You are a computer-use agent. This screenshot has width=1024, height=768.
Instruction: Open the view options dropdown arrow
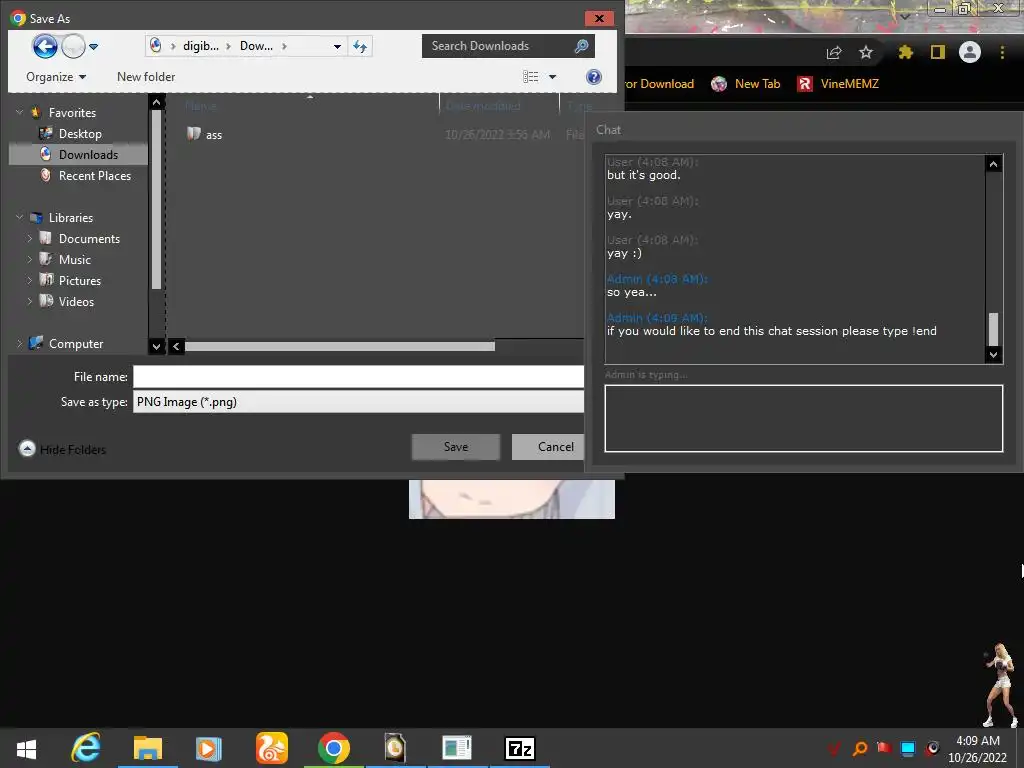coord(552,77)
